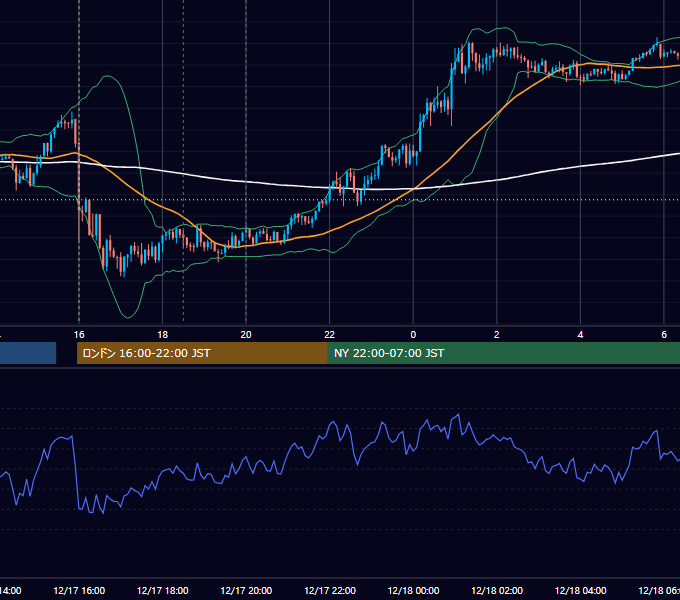Click the 0 hour label on the chart axis
The width and height of the screenshot is (680, 600).
pyautogui.click(x=413, y=335)
